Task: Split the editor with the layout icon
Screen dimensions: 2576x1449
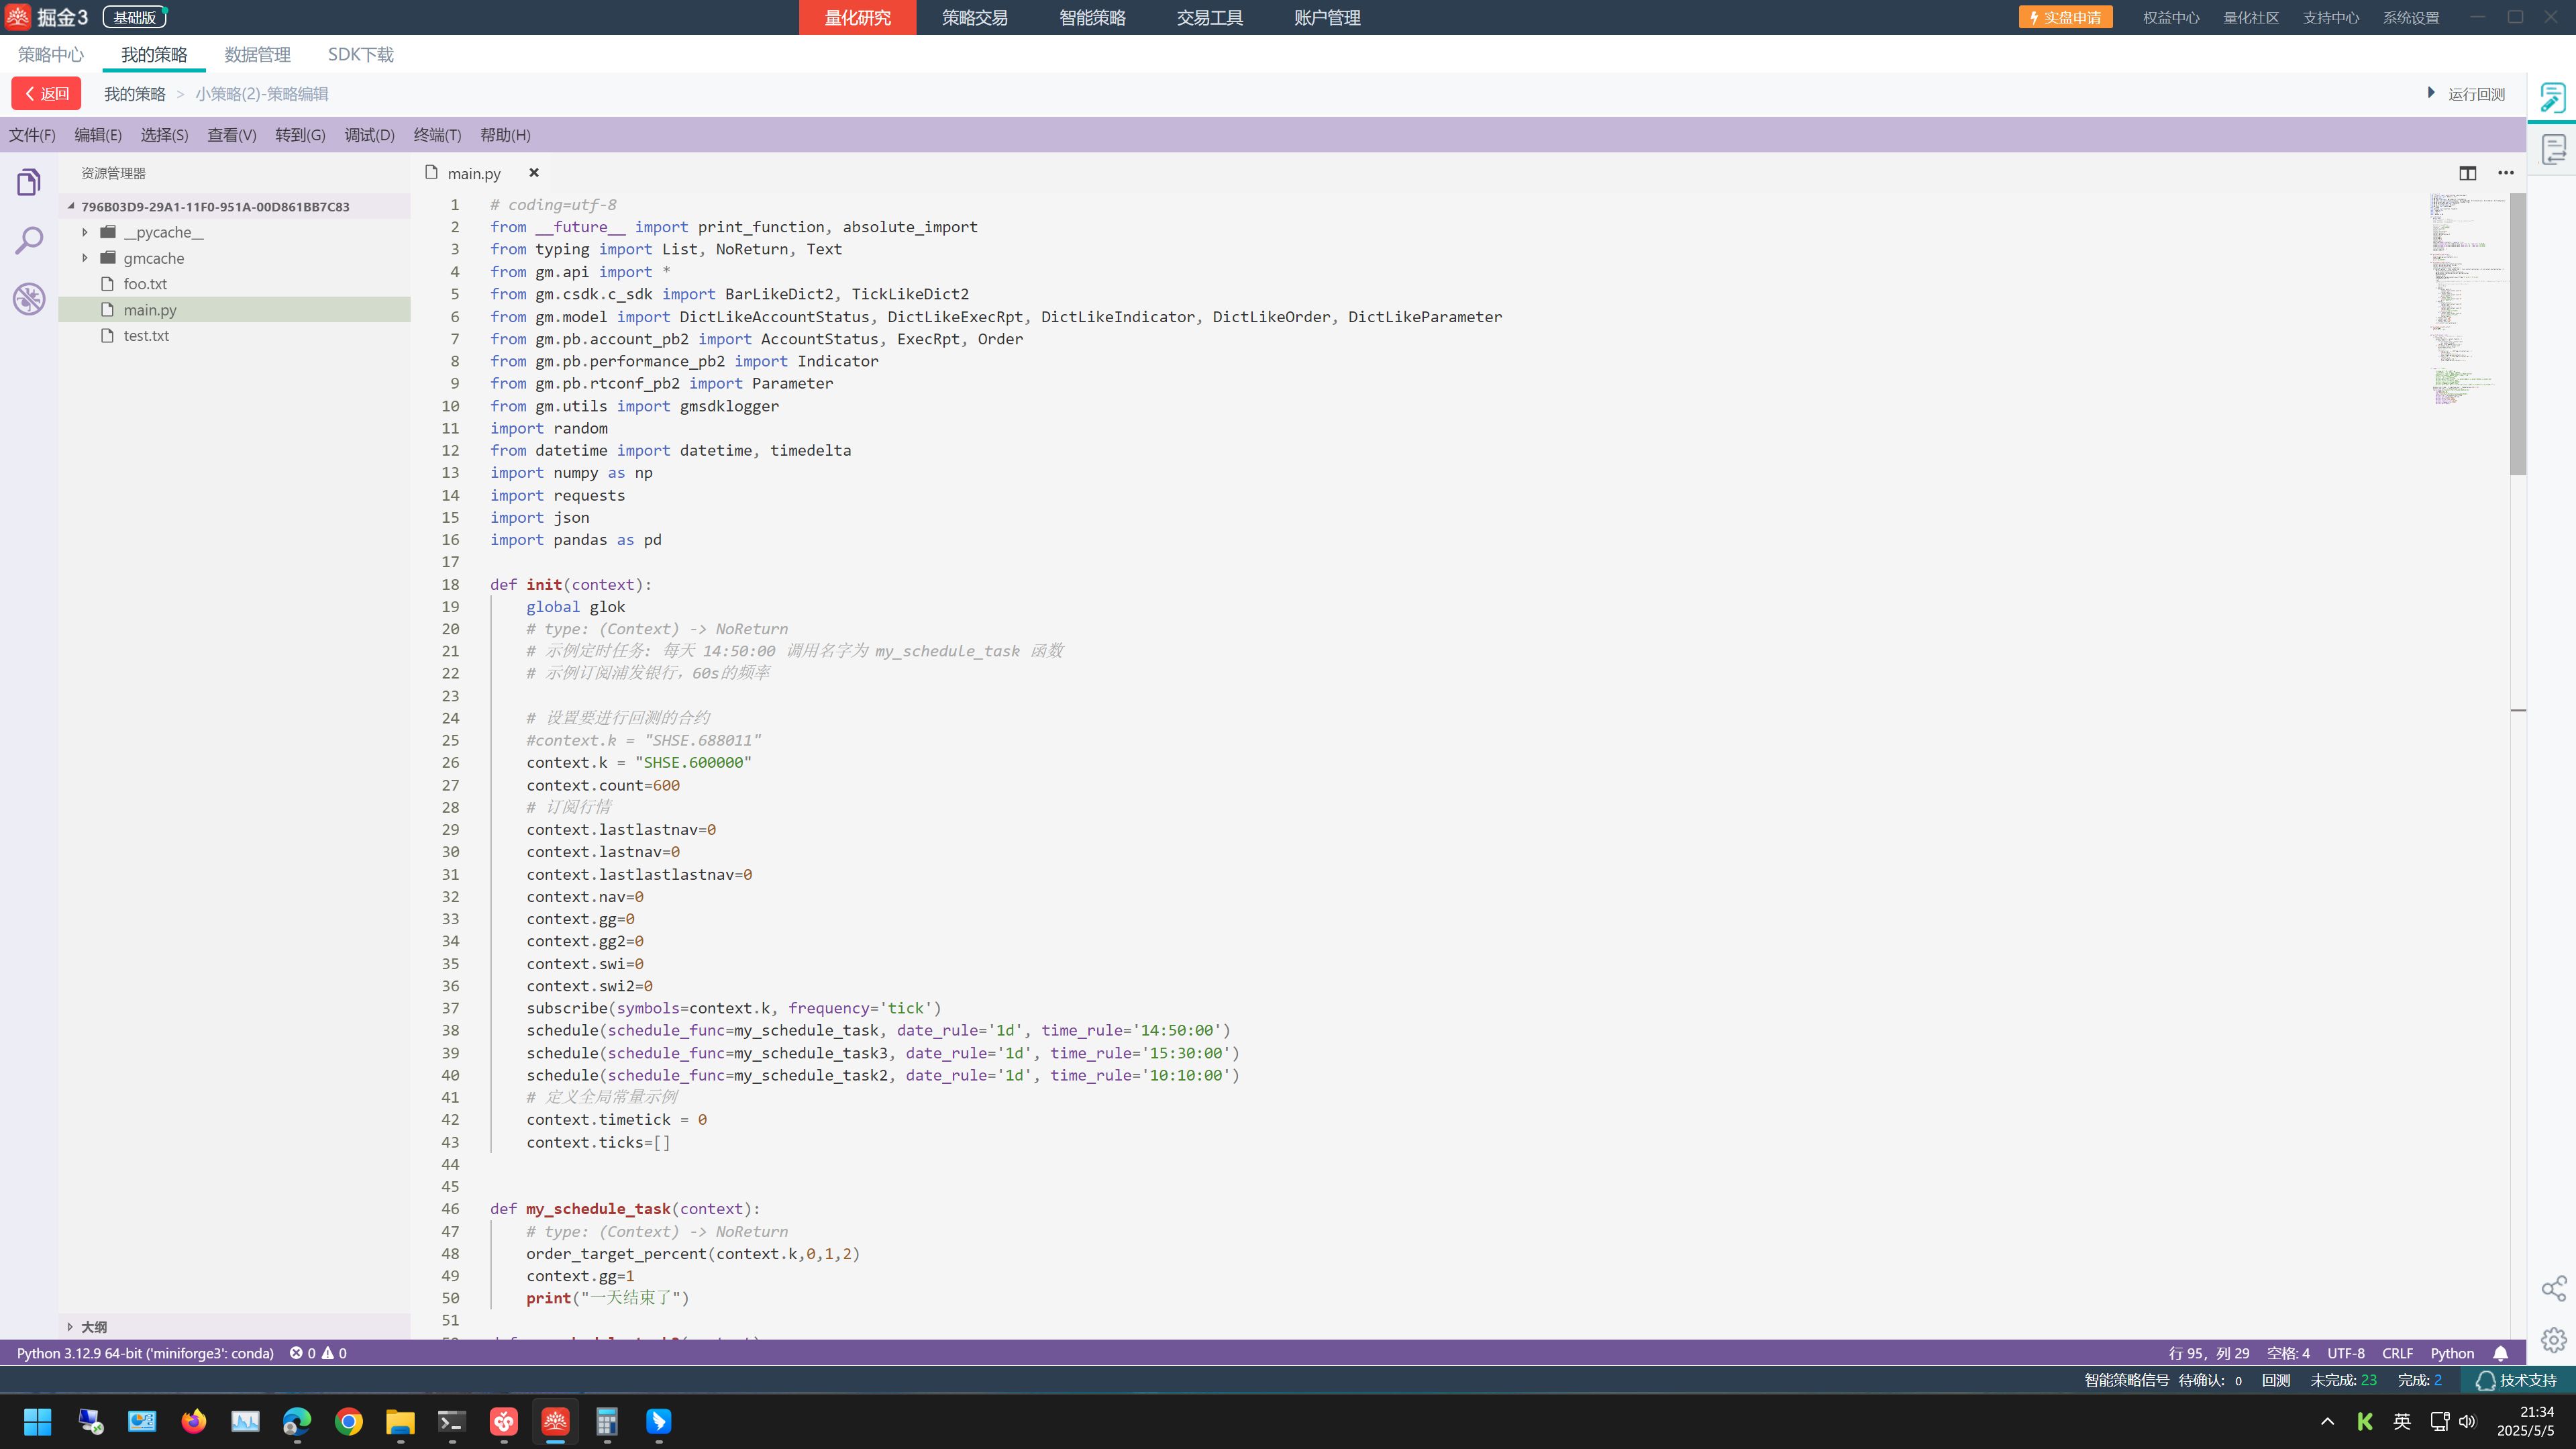Action: (x=2467, y=173)
